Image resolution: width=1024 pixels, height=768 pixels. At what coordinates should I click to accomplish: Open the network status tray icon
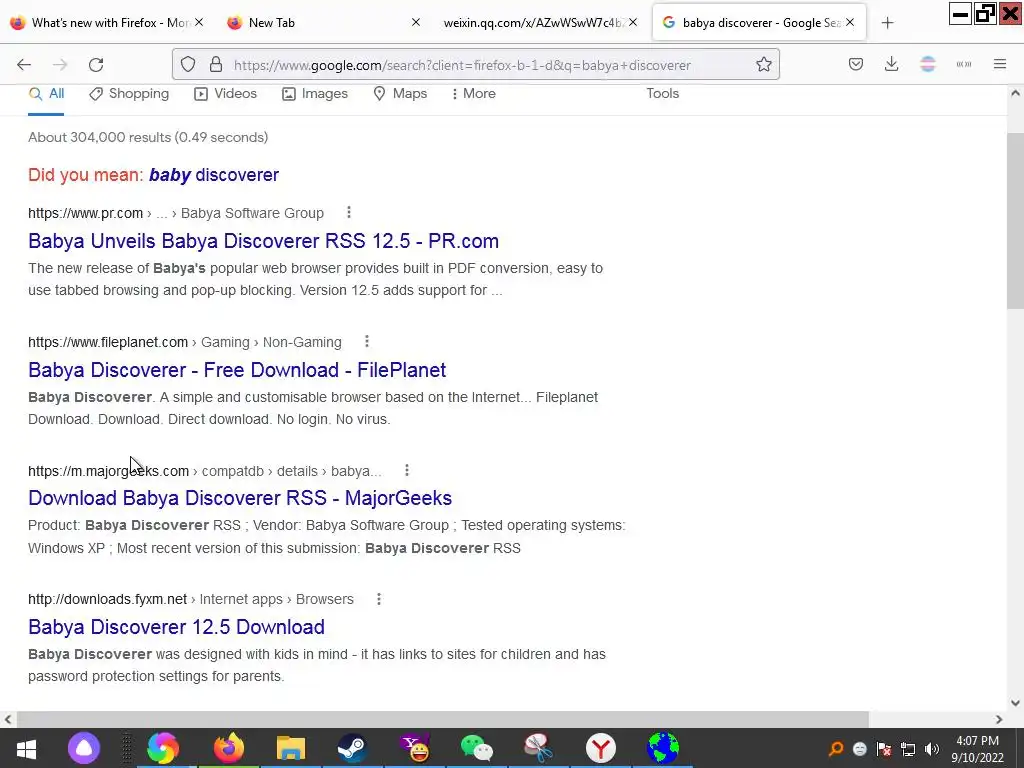(x=908, y=749)
